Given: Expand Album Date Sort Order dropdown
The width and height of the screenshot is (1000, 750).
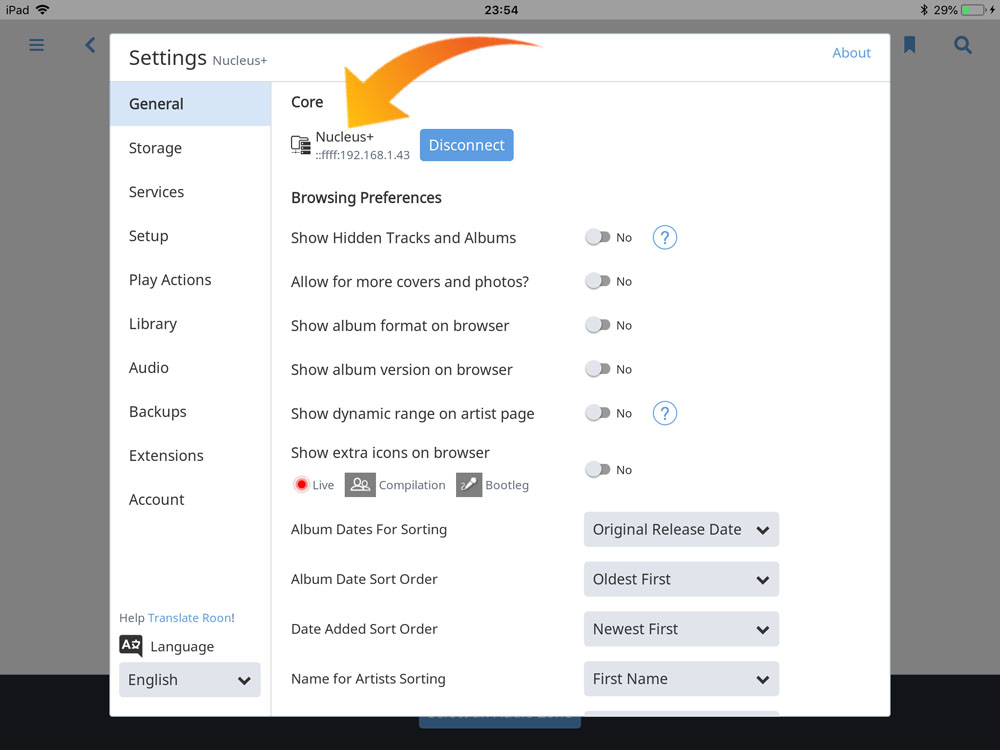Looking at the screenshot, I should click(x=680, y=580).
